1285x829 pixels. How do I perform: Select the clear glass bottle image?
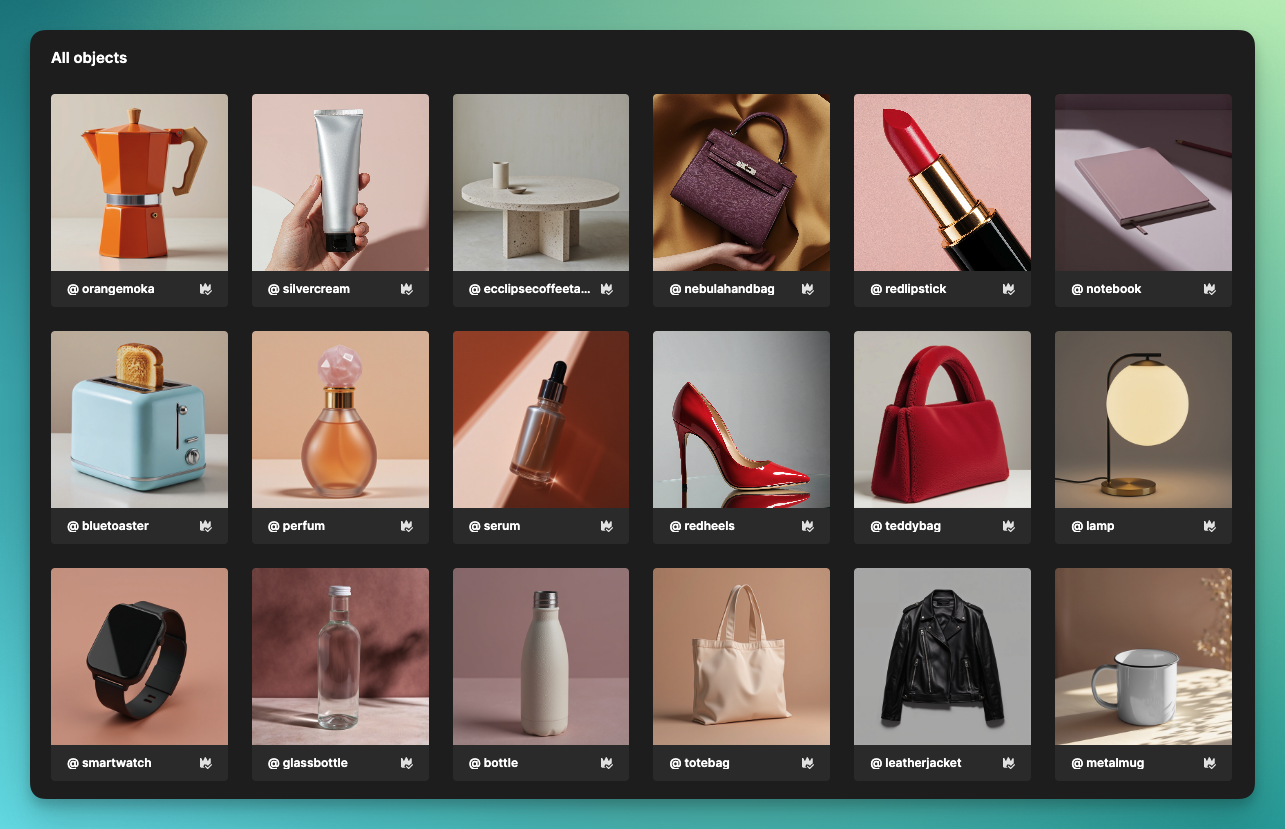tap(340, 656)
